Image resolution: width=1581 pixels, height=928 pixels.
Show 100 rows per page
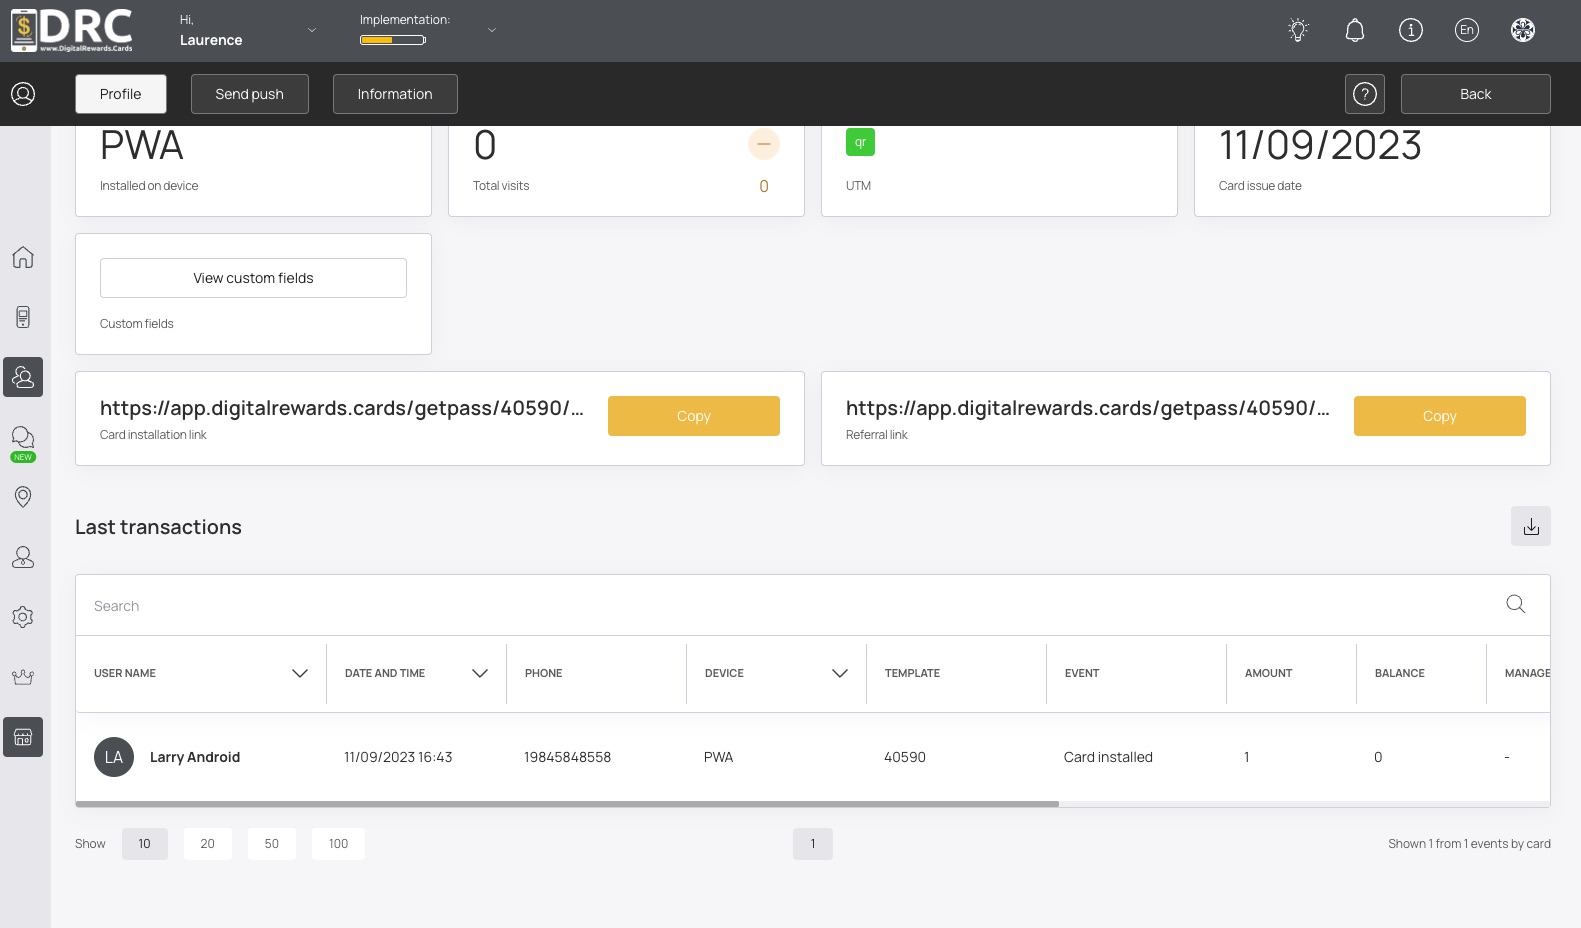point(338,844)
